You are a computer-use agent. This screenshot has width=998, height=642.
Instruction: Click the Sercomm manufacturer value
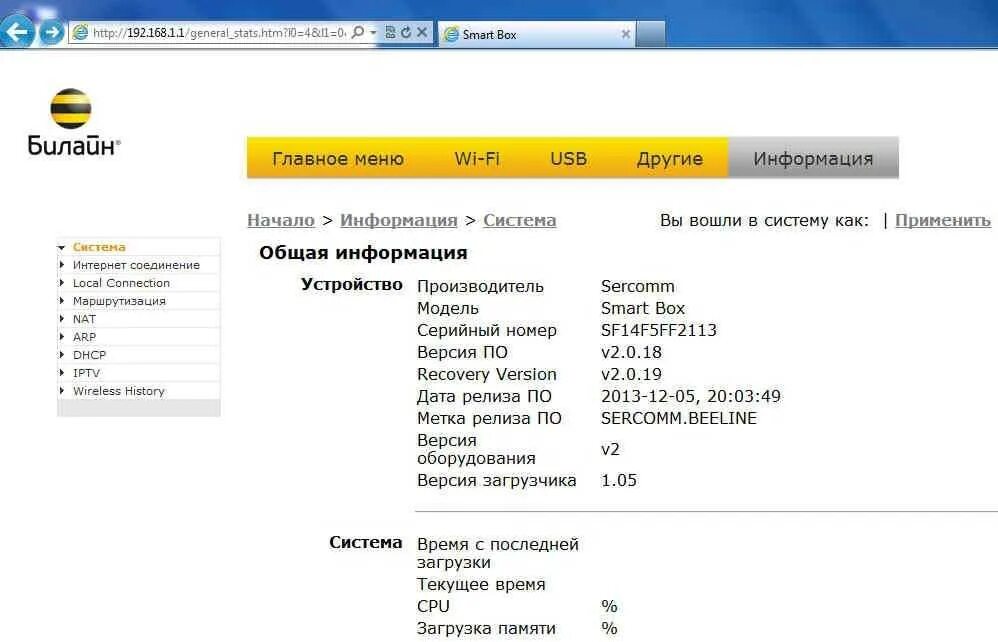(638, 286)
